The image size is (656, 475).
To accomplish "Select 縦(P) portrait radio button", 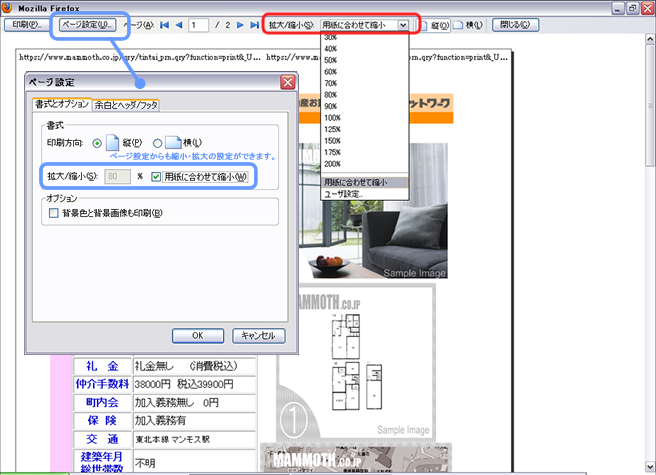I will [97, 143].
